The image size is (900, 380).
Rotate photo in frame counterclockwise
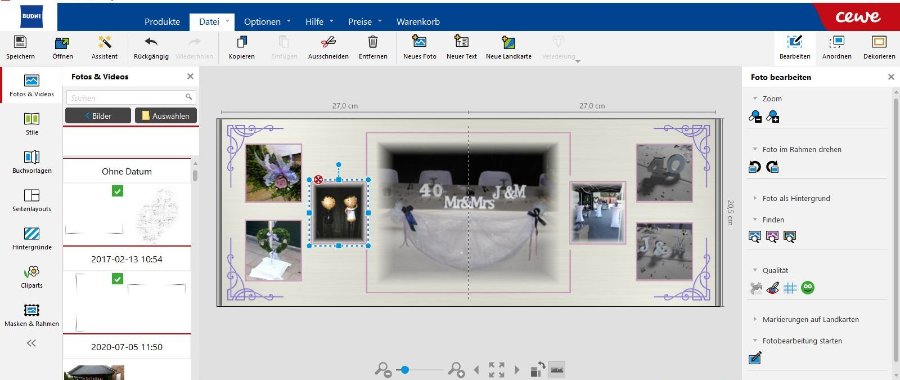point(755,167)
